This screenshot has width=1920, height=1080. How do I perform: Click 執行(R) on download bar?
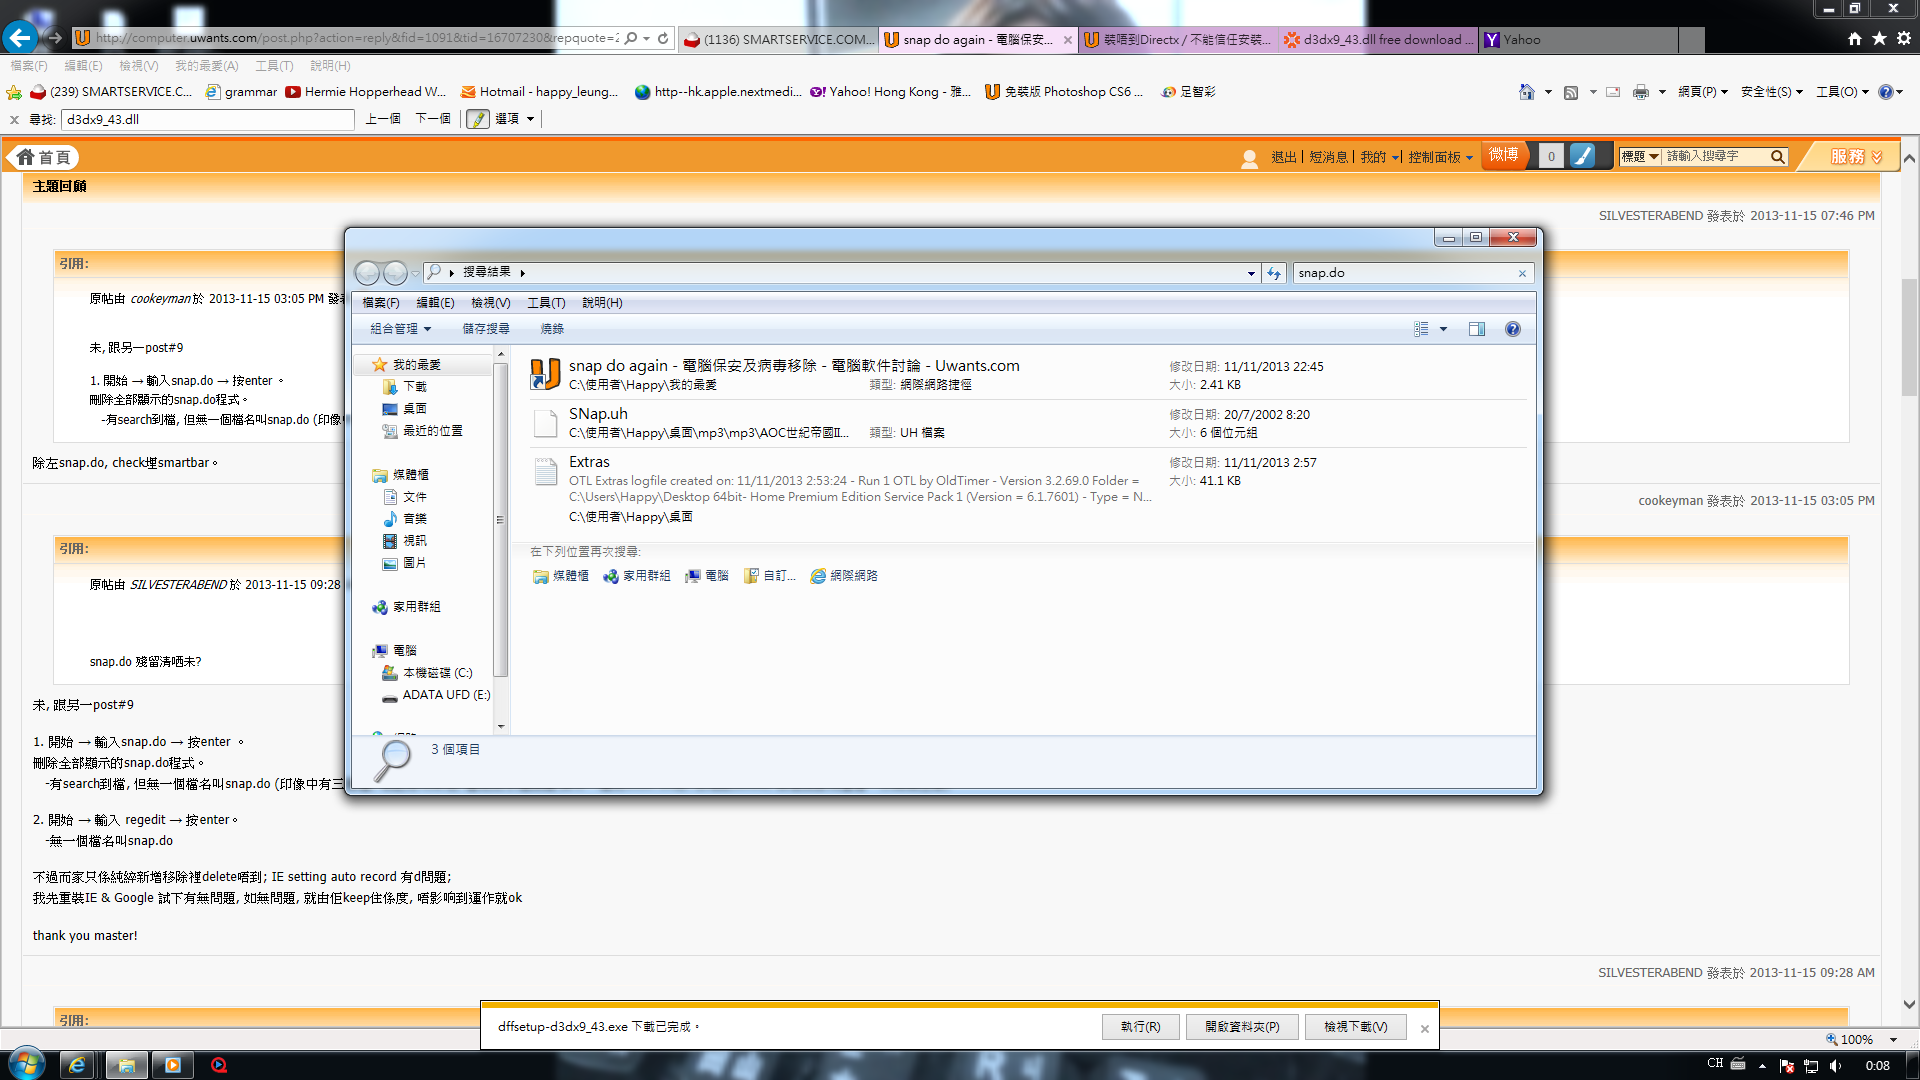click(x=1140, y=1027)
